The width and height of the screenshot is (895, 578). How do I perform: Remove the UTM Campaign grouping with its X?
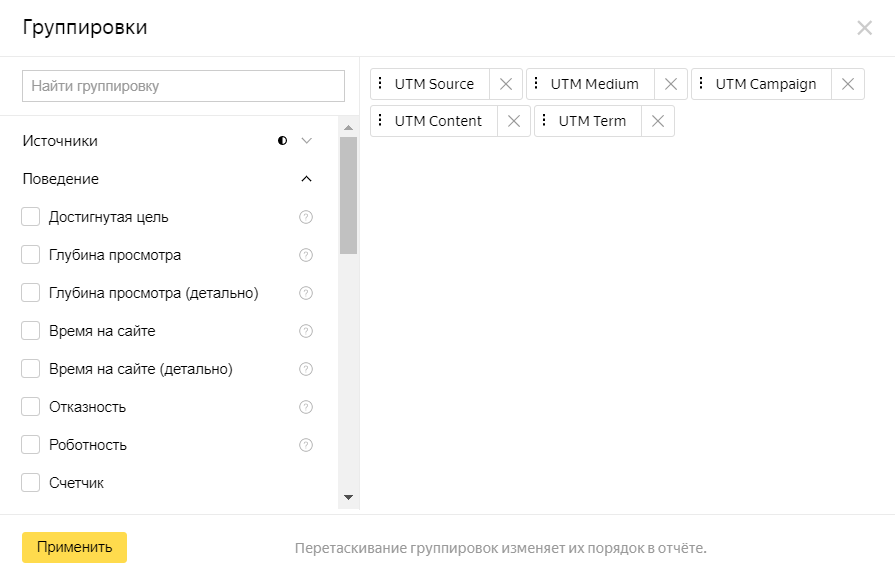pos(848,84)
